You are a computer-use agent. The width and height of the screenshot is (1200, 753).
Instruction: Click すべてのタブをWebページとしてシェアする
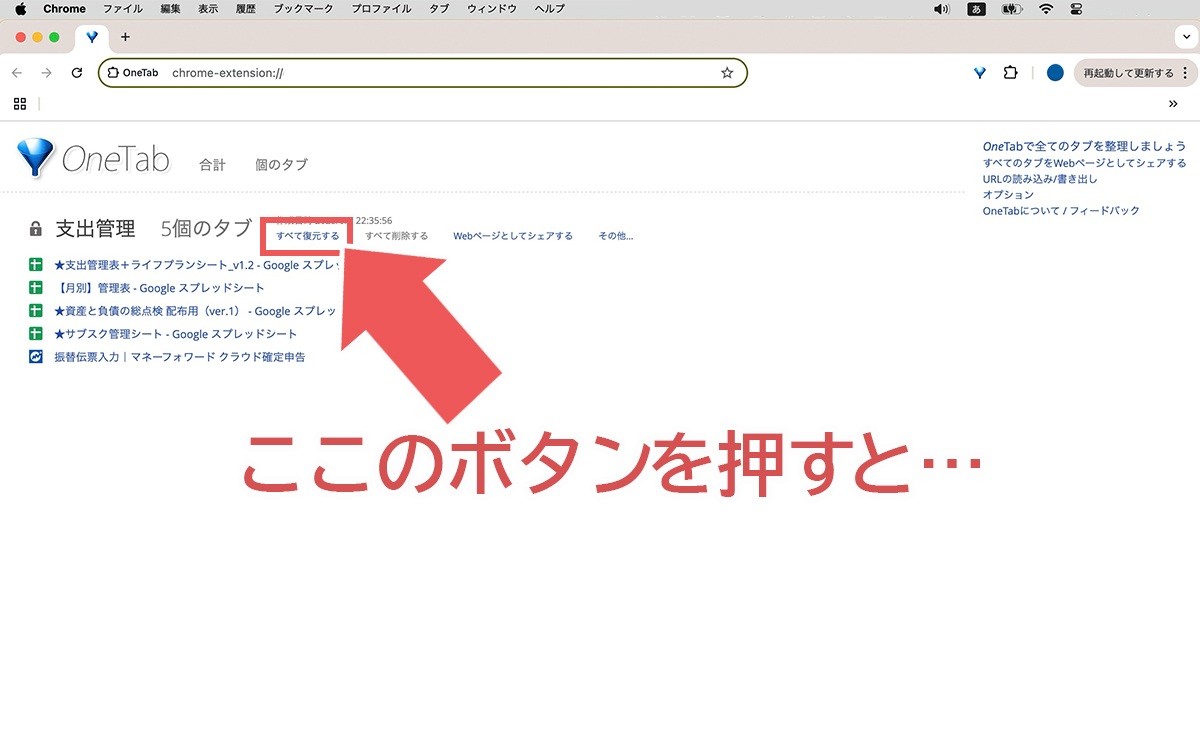(1084, 163)
